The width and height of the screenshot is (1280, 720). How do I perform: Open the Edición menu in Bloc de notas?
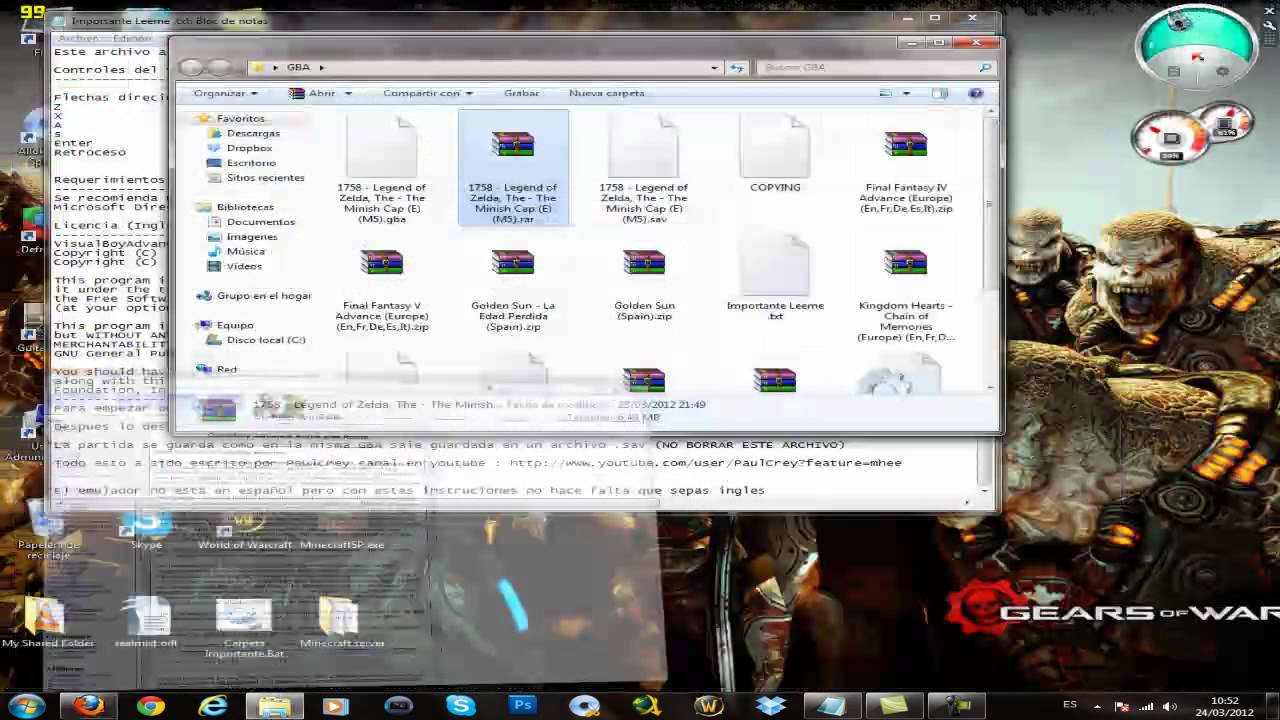click(132, 38)
